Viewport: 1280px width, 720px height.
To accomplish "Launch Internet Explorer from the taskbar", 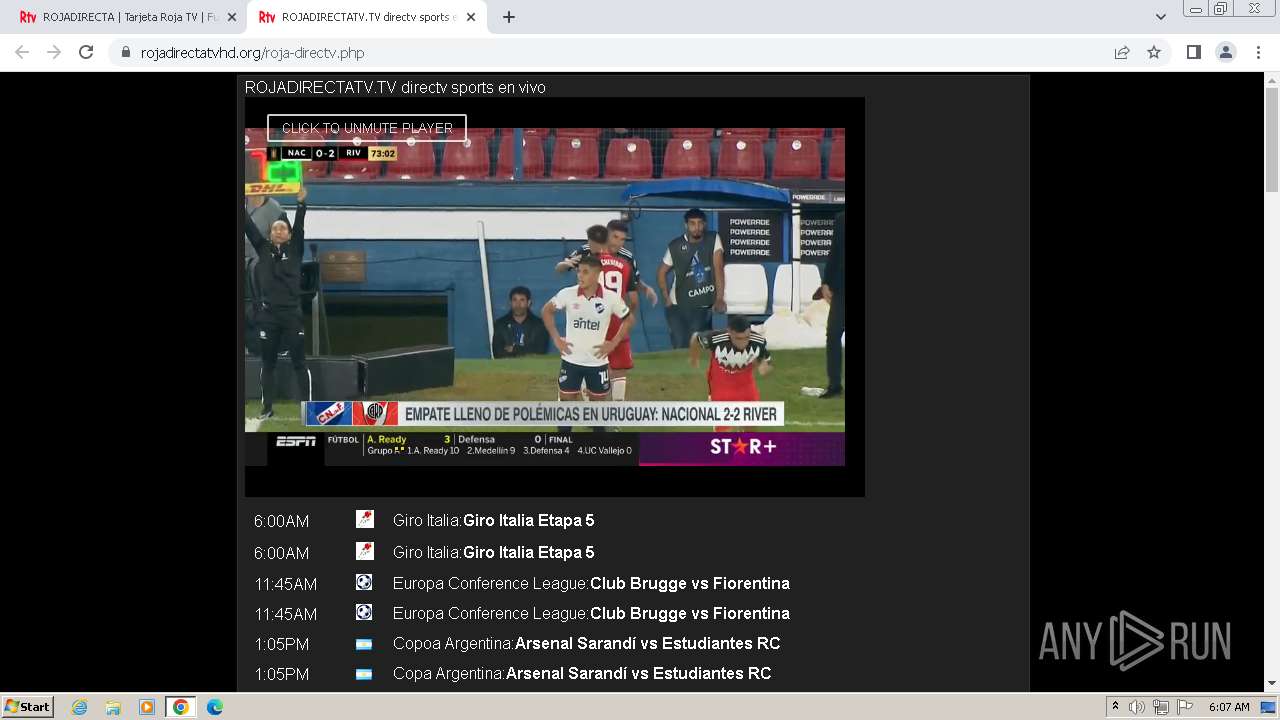I will click(x=79, y=707).
